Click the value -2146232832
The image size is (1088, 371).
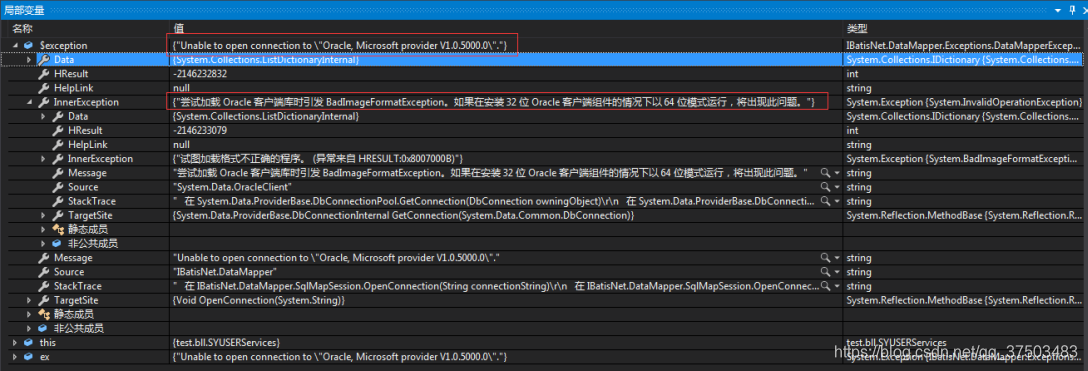200,74
